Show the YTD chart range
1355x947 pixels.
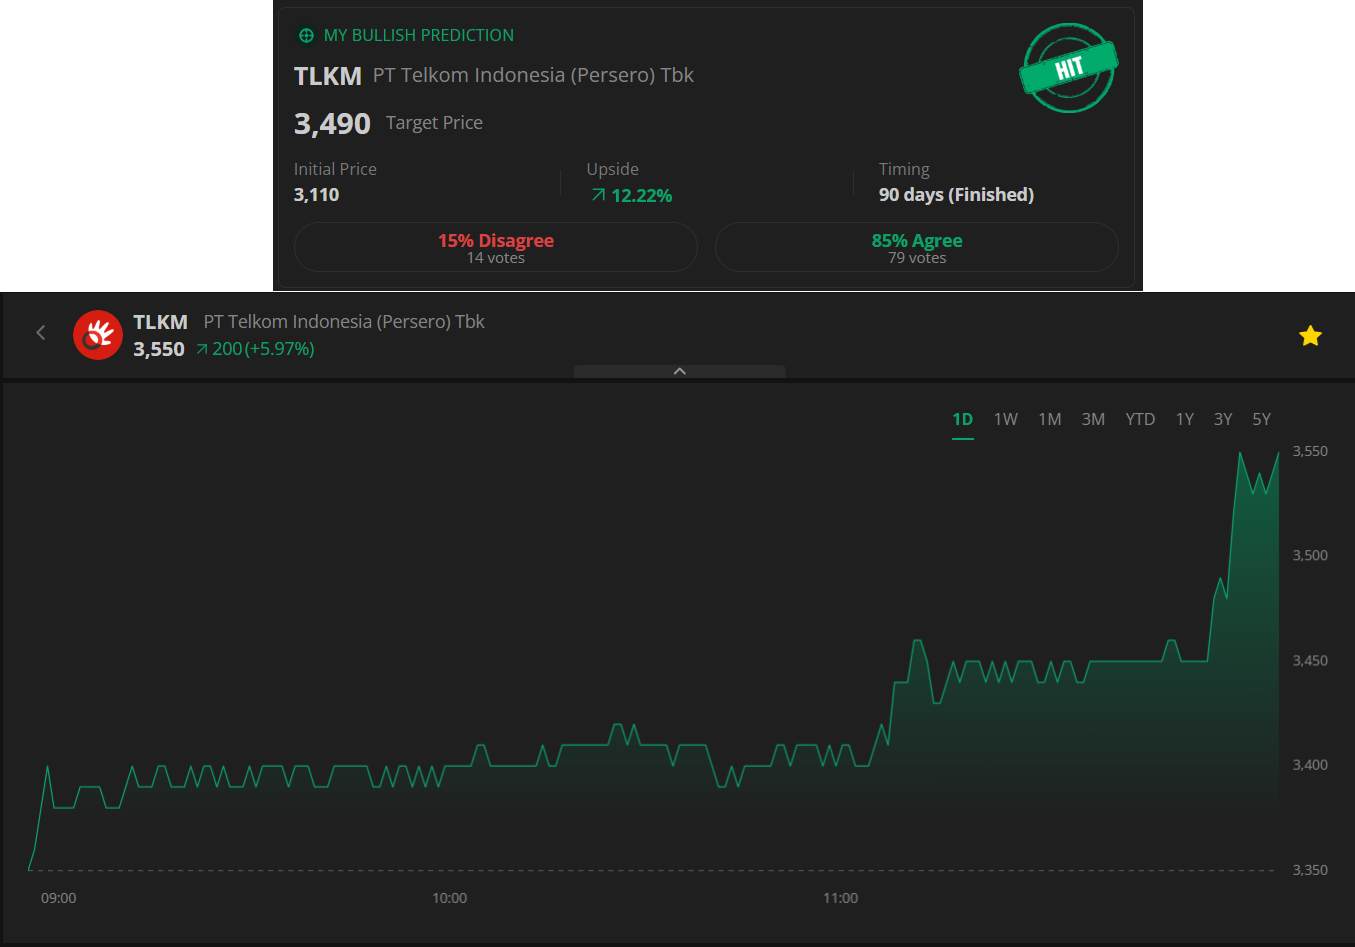tap(1140, 420)
